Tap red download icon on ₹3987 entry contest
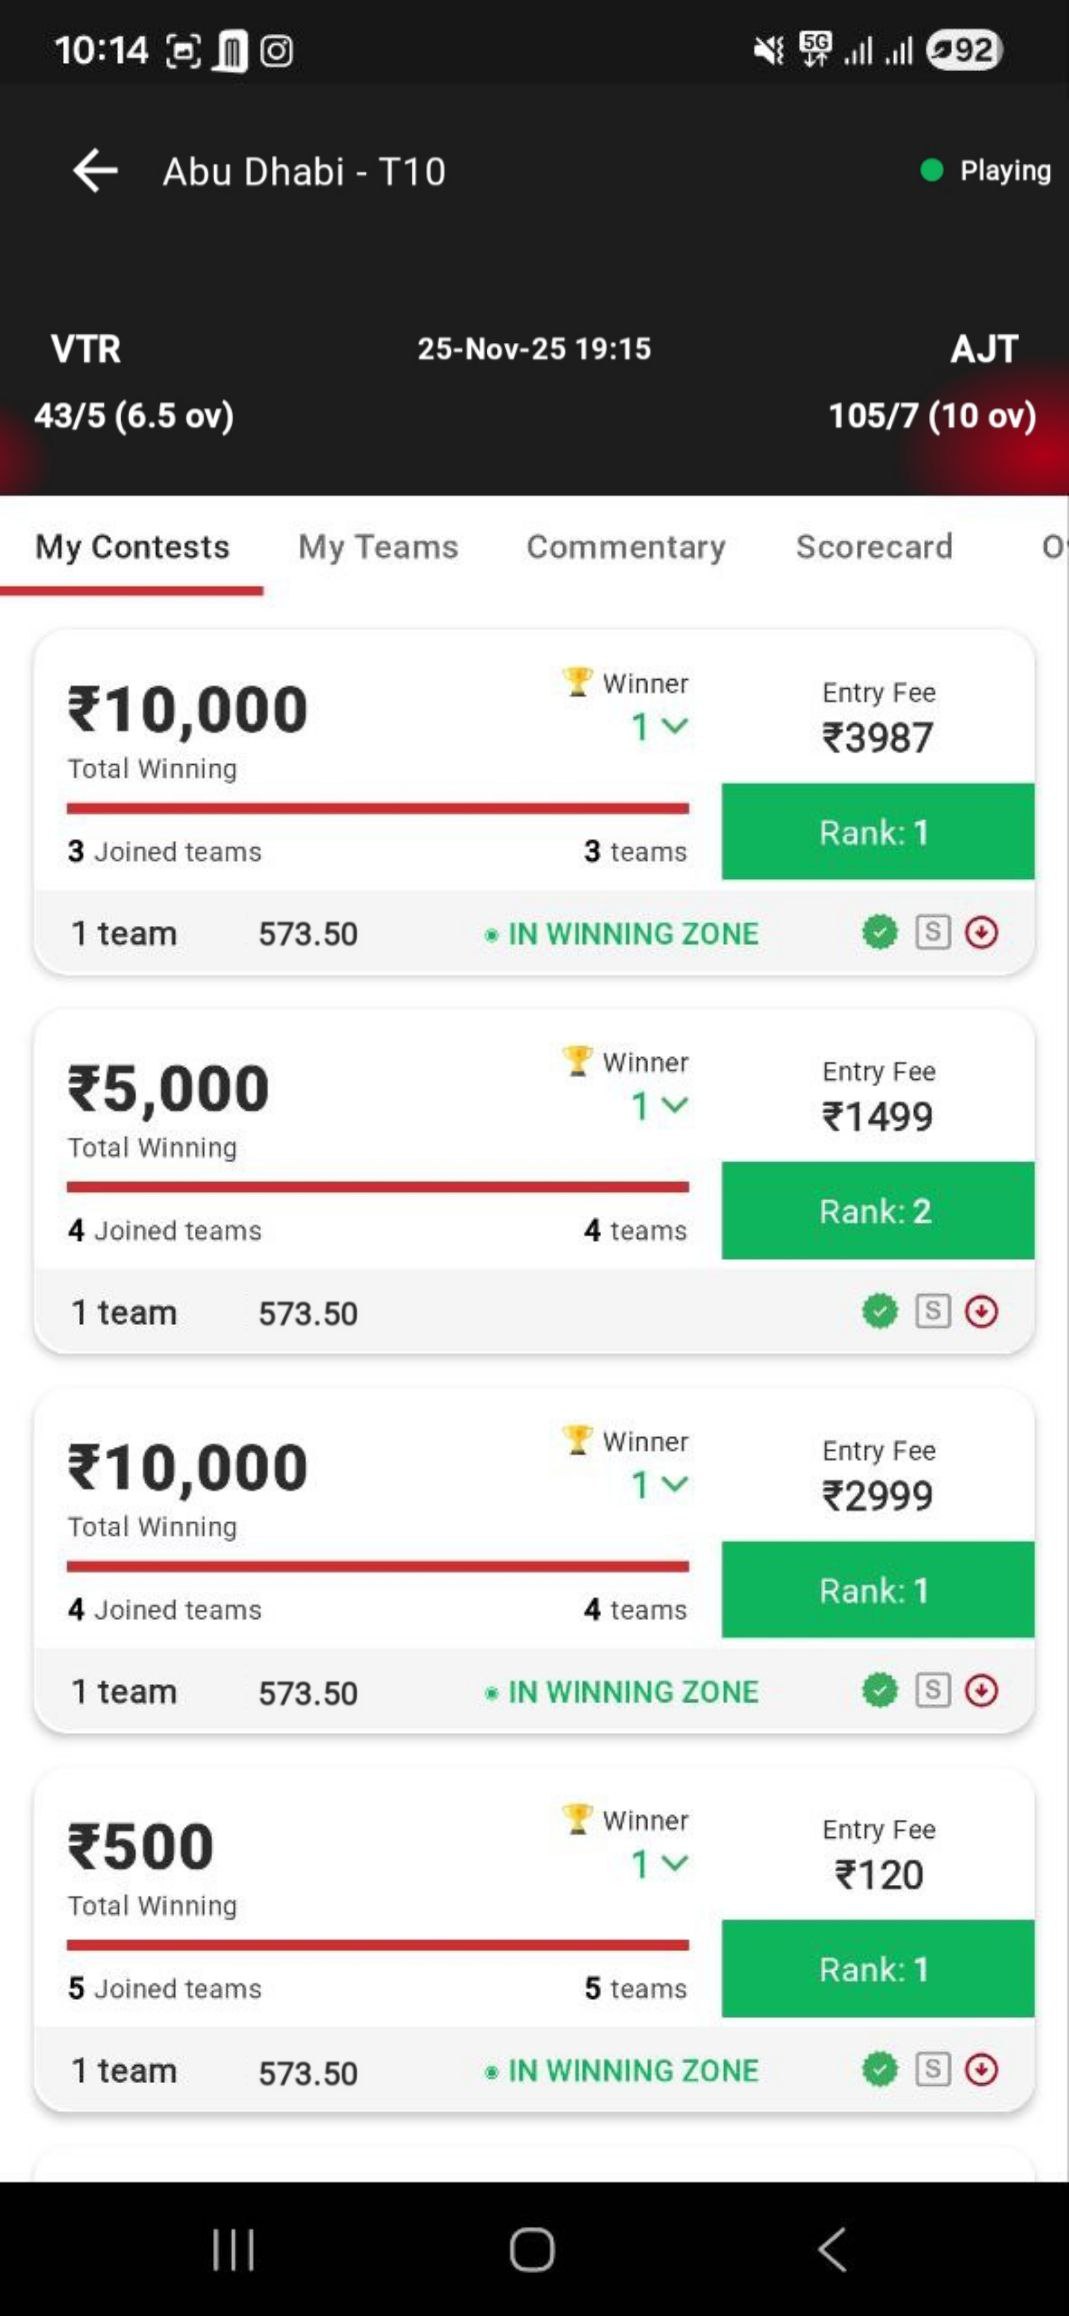1069x2316 pixels. (981, 933)
